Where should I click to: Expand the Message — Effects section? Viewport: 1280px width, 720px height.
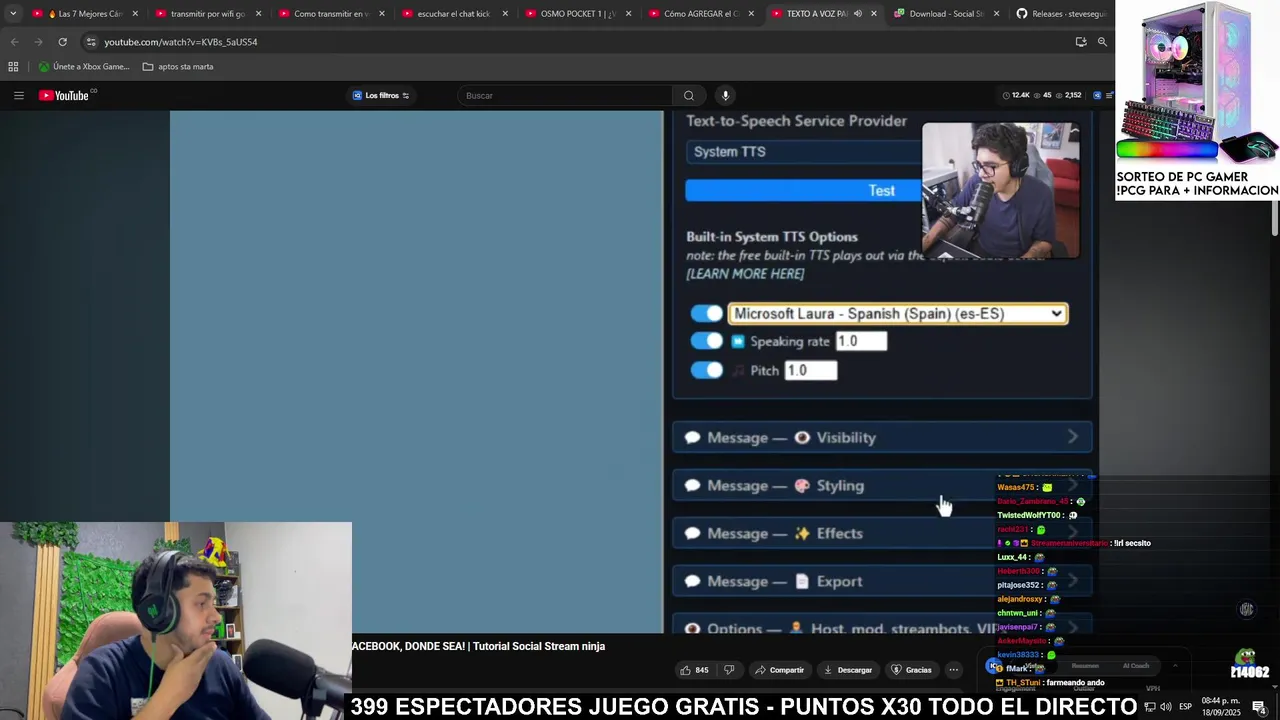coord(882,533)
